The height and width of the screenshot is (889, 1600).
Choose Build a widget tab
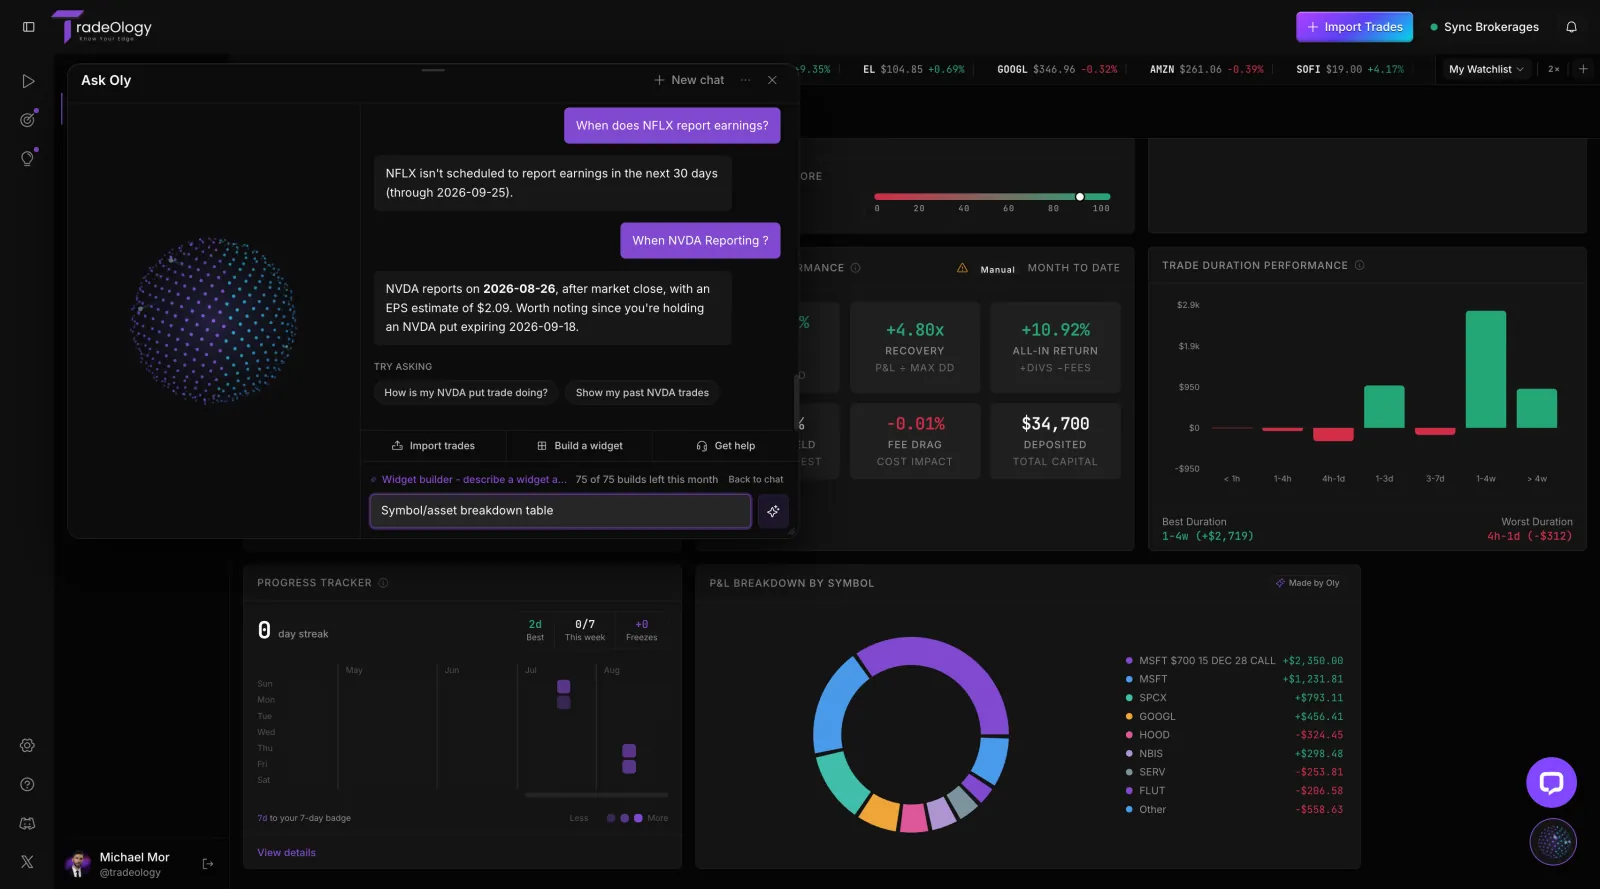(x=579, y=446)
